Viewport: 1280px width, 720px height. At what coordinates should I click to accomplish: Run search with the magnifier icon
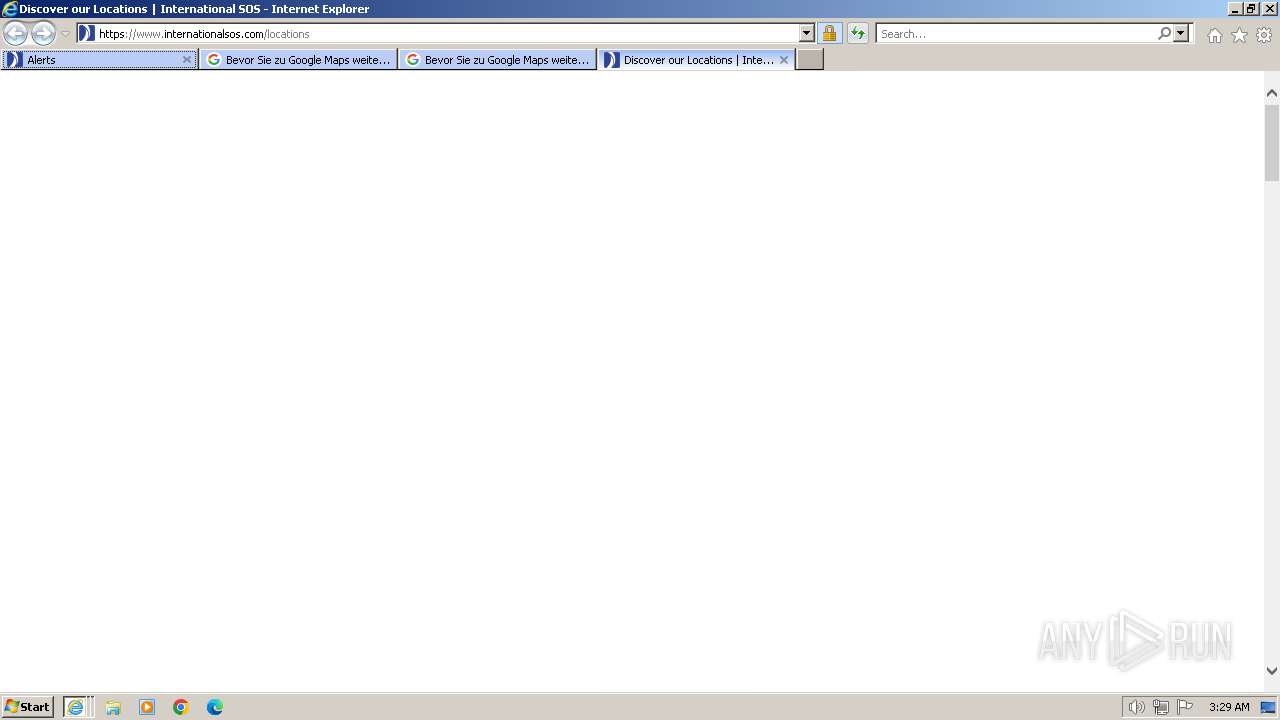click(1164, 34)
